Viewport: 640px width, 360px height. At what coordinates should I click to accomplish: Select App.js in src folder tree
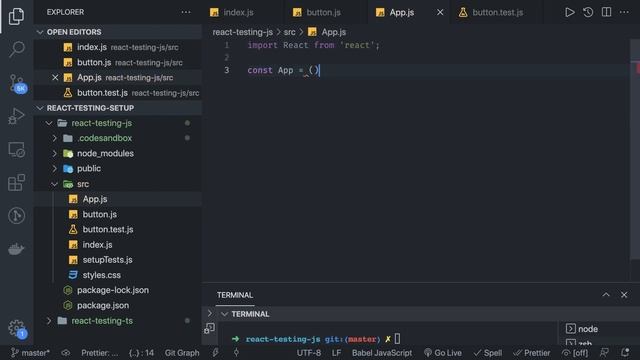click(118, 199)
